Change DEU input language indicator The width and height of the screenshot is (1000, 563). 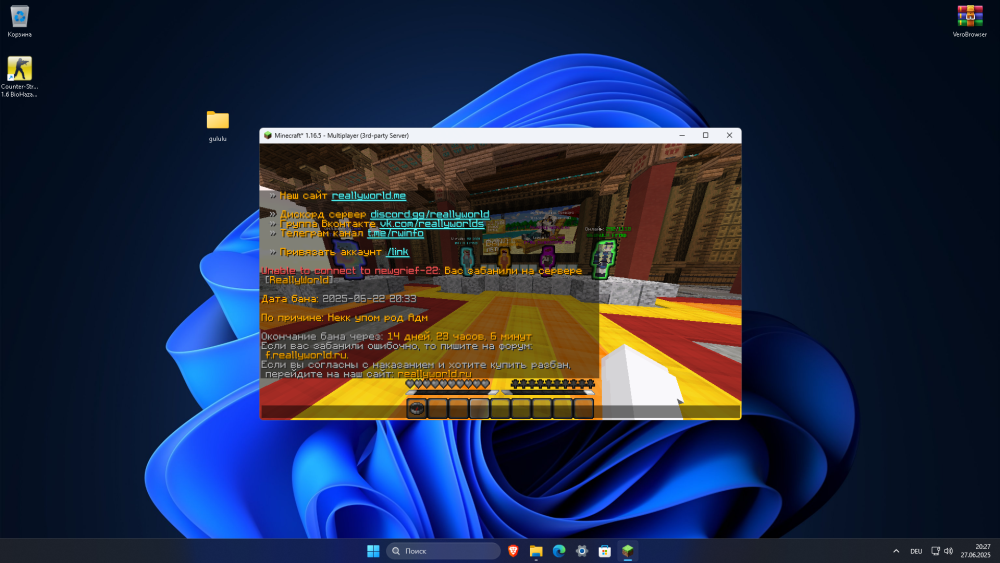916,552
